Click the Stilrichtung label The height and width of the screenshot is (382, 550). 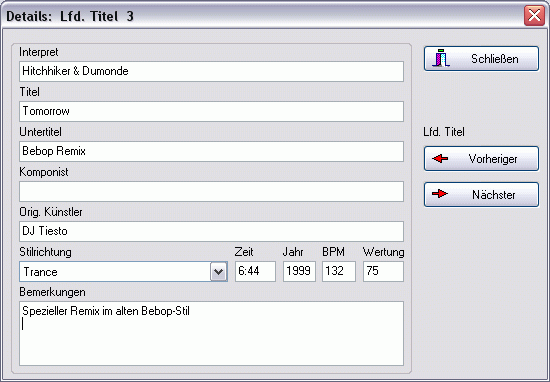click(x=45, y=252)
